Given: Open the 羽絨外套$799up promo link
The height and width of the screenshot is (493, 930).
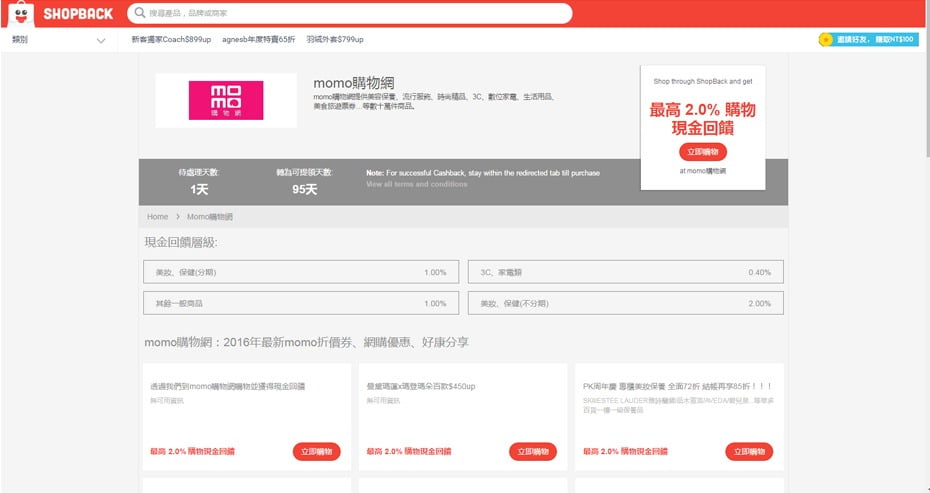Looking at the screenshot, I should [x=335, y=39].
